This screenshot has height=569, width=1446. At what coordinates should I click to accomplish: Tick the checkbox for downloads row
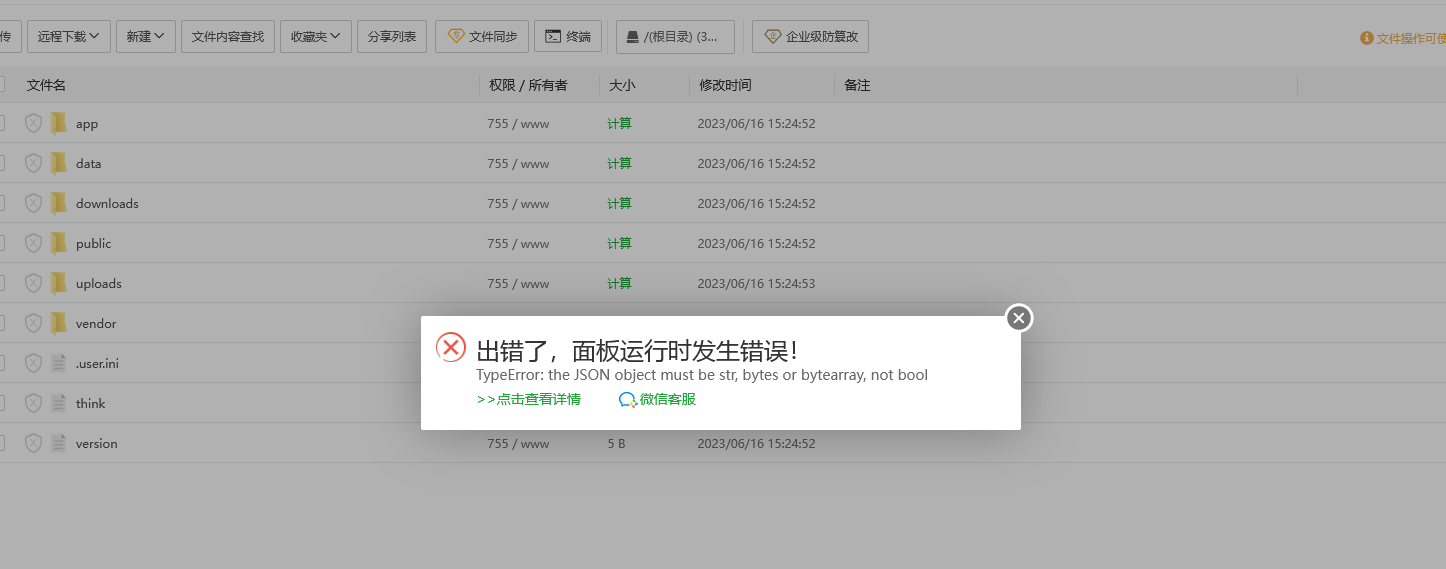click(x=1, y=203)
